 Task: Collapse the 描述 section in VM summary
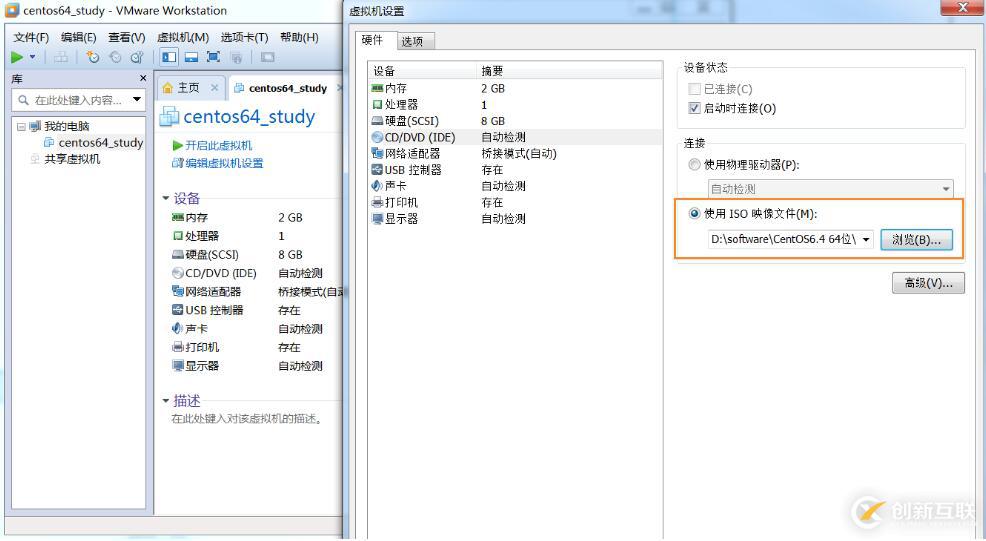point(166,401)
